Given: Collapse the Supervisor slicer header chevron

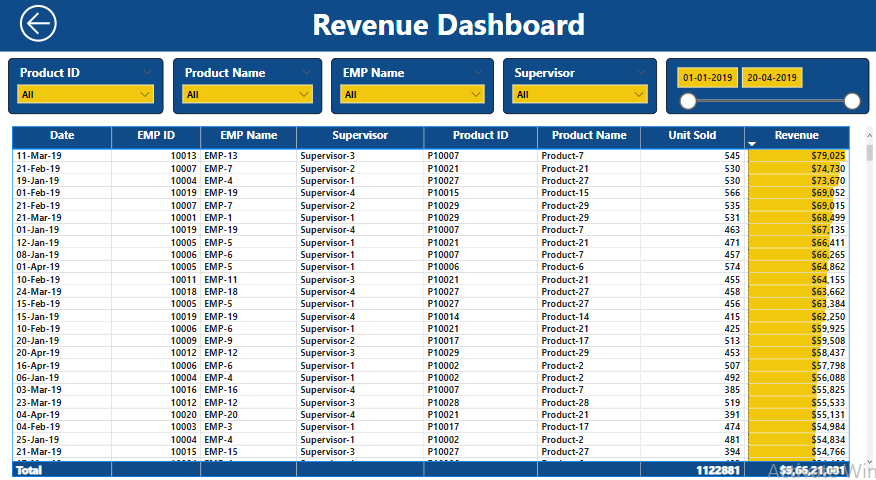Looking at the screenshot, I should click(x=641, y=72).
